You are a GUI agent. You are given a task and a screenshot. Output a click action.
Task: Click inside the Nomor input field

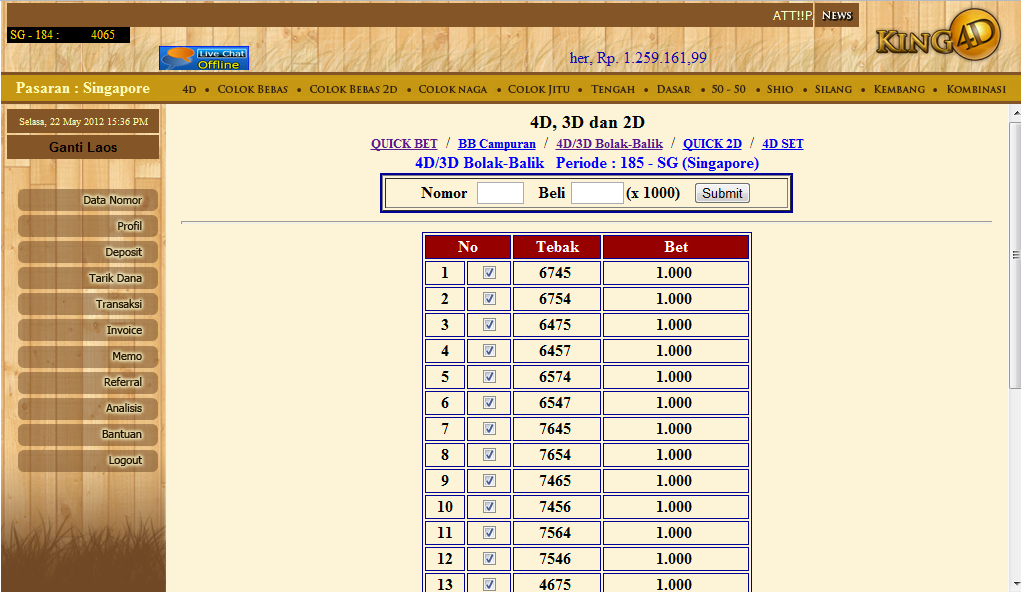click(x=499, y=193)
